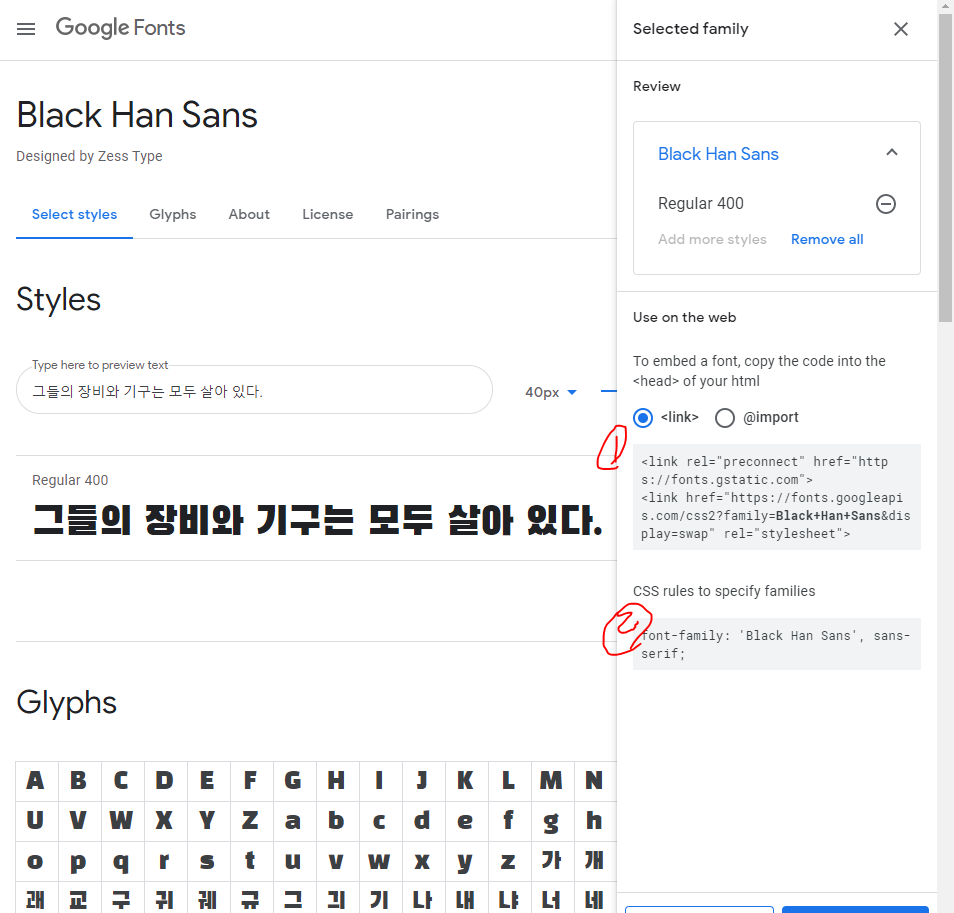
Task: Select glyph K in the grid
Action: coord(465,780)
